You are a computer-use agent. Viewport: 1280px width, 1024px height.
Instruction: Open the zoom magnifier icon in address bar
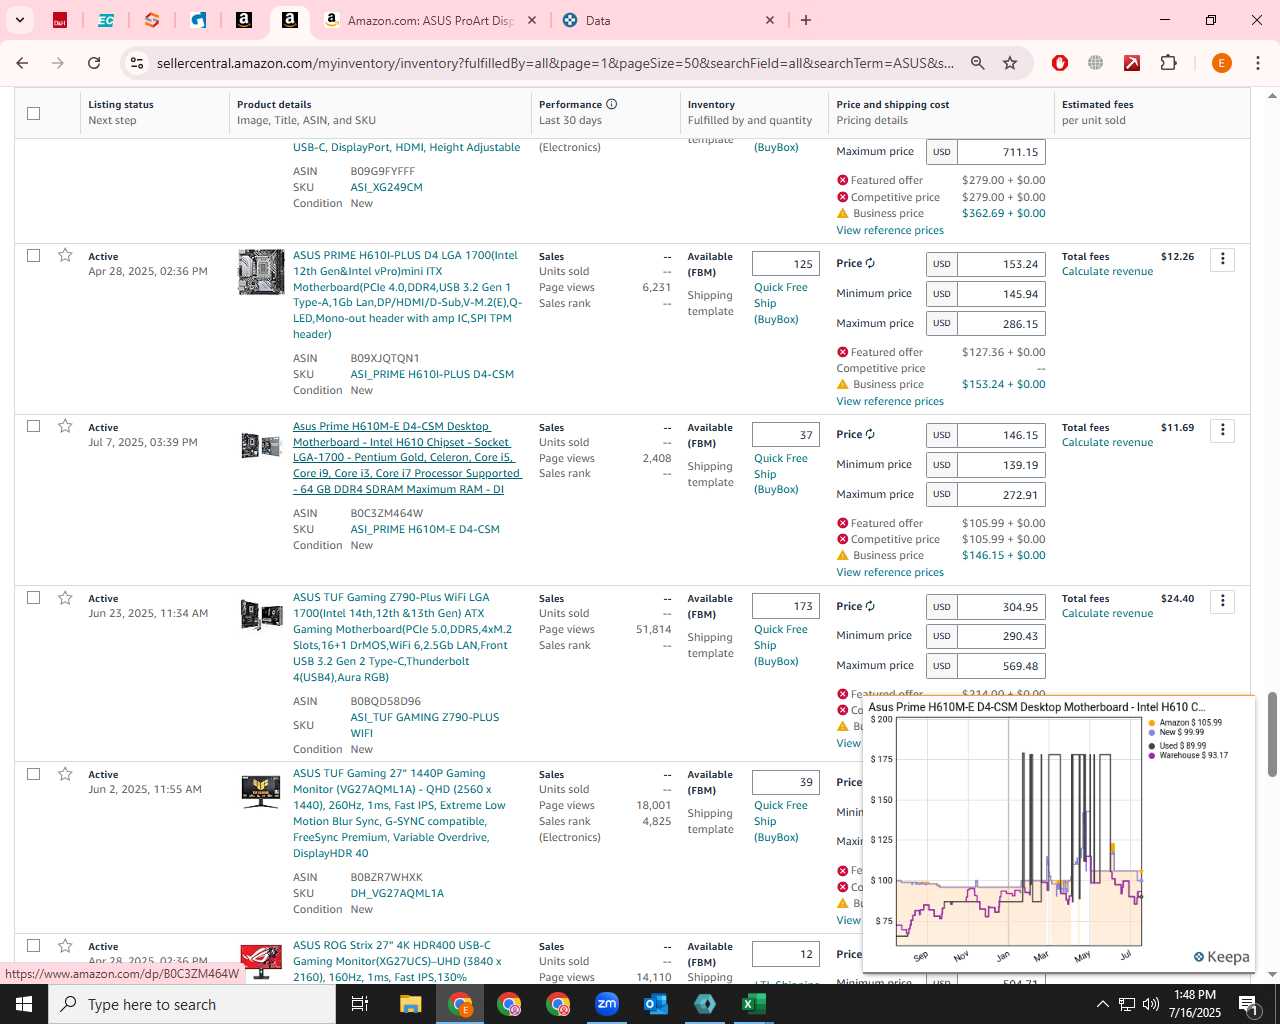pyautogui.click(x=978, y=63)
